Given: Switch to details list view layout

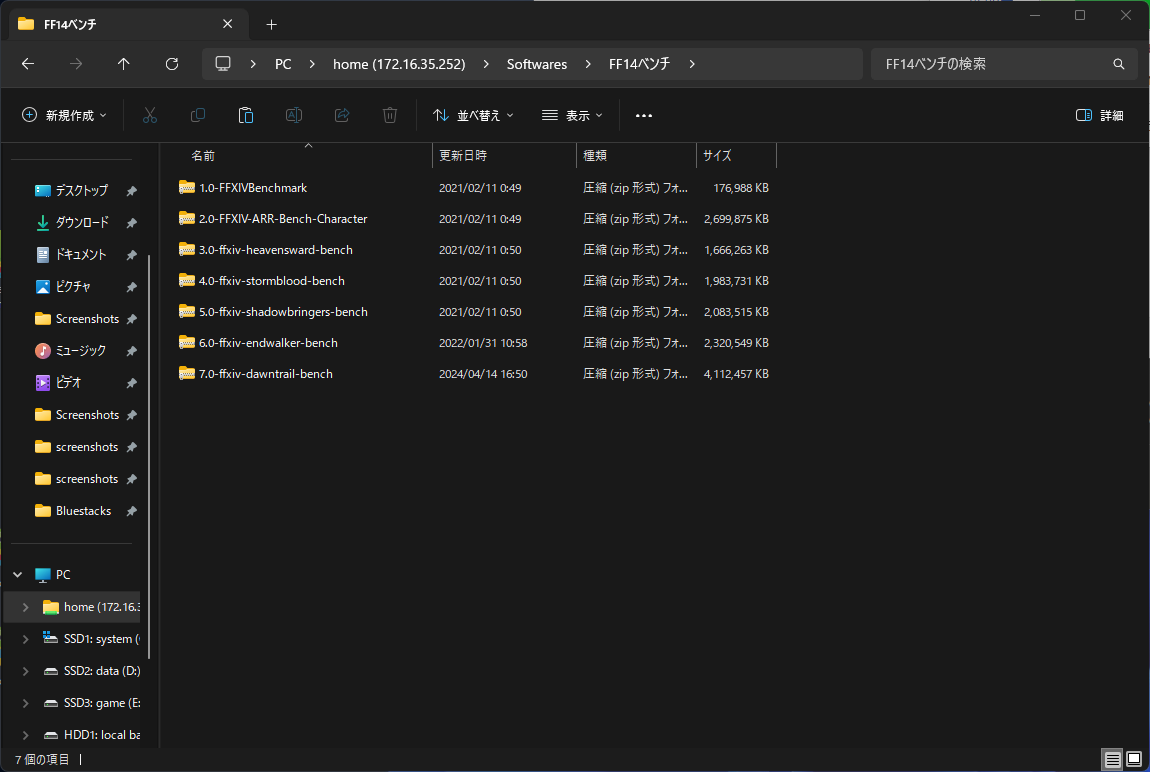Looking at the screenshot, I should (1113, 760).
